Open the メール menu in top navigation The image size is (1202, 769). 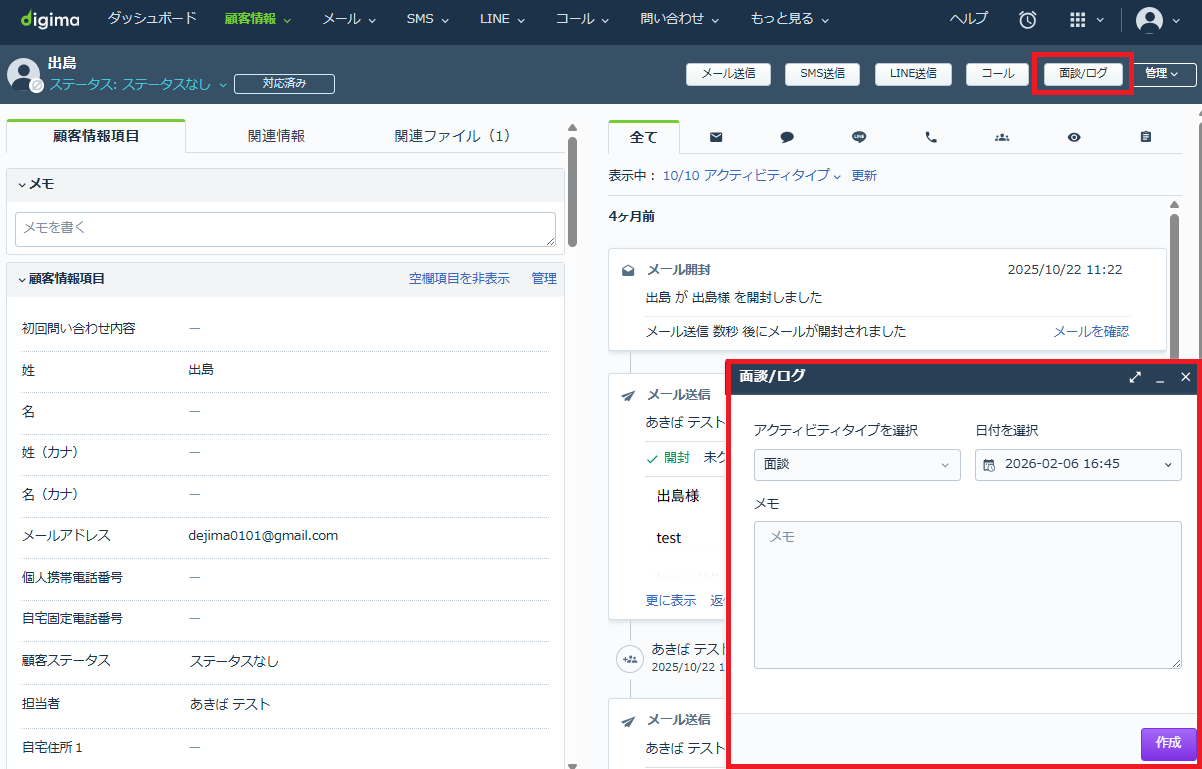[x=349, y=19]
